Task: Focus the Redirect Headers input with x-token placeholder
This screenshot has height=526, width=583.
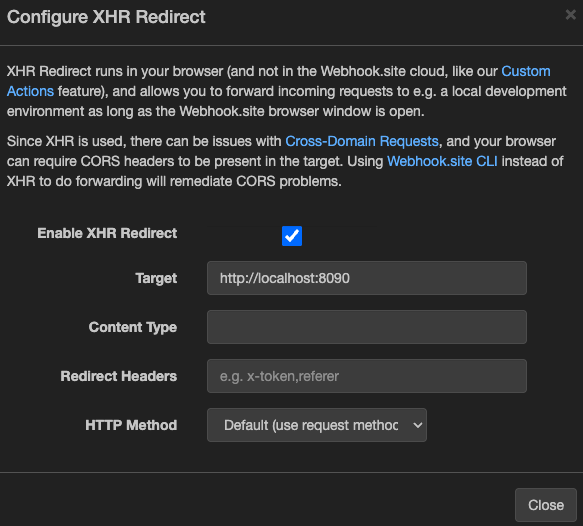Action: click(367, 376)
